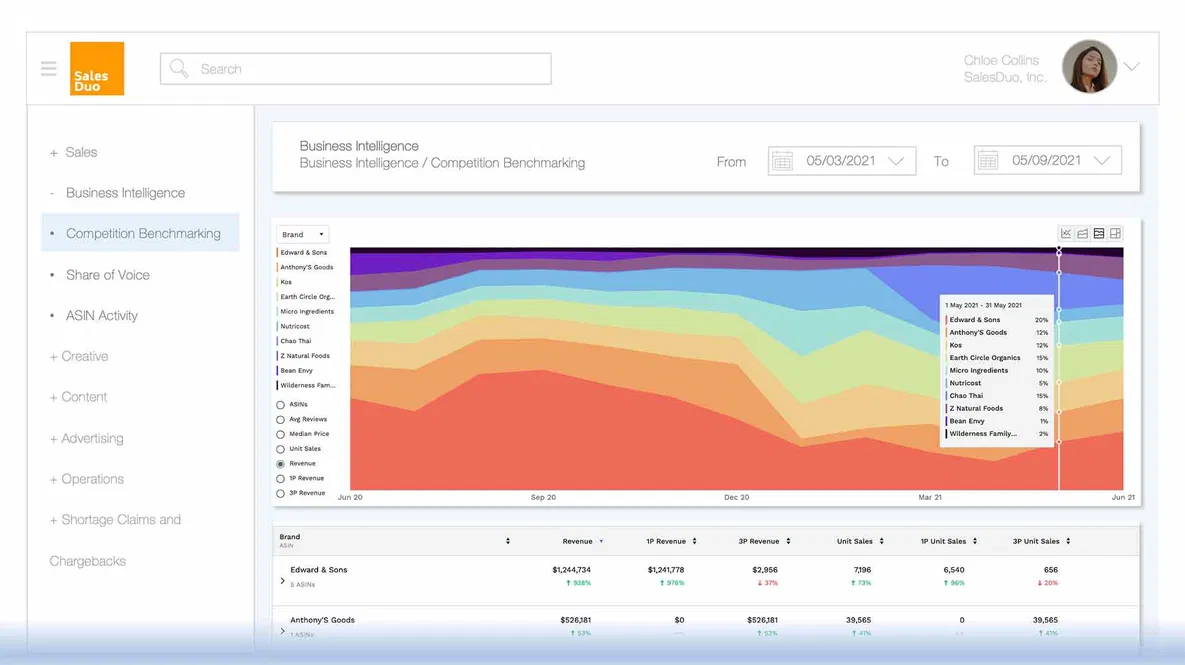Click Business Intelligence / Competition Benchmarking breadcrumb
Viewport: 1185px width, 665px height.
point(442,163)
